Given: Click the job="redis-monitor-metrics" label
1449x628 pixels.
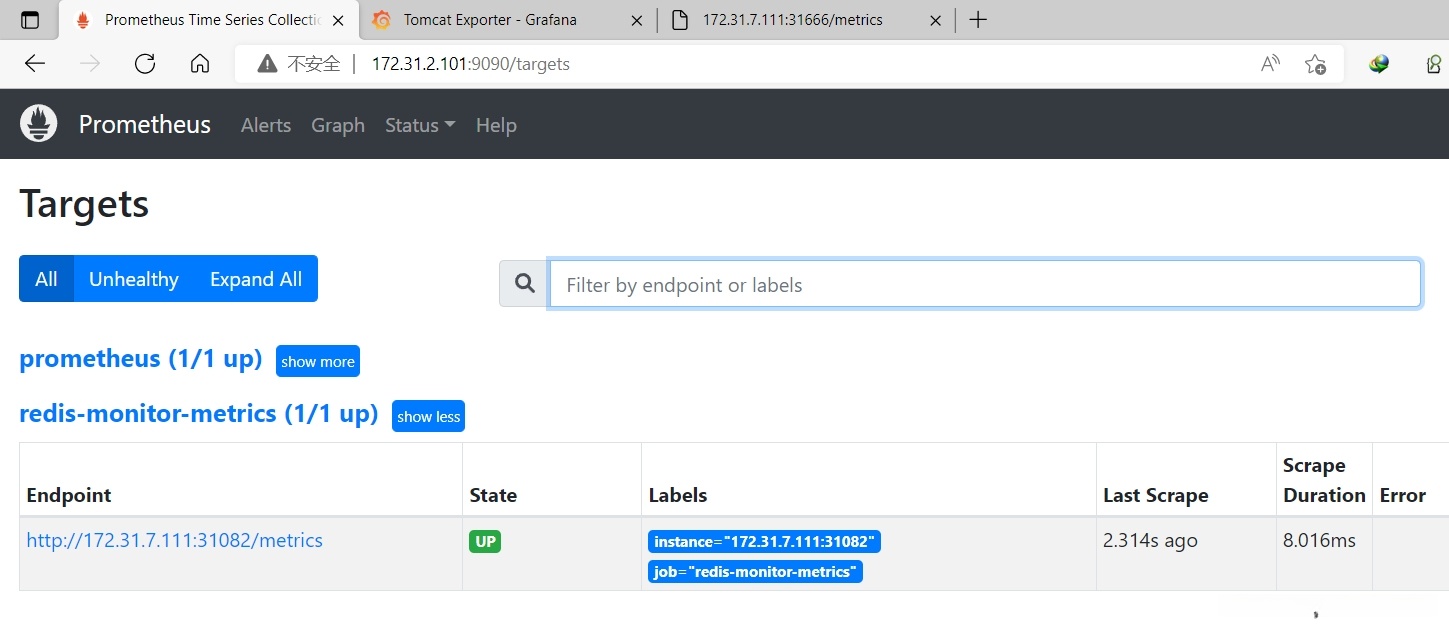Looking at the screenshot, I should pos(755,572).
